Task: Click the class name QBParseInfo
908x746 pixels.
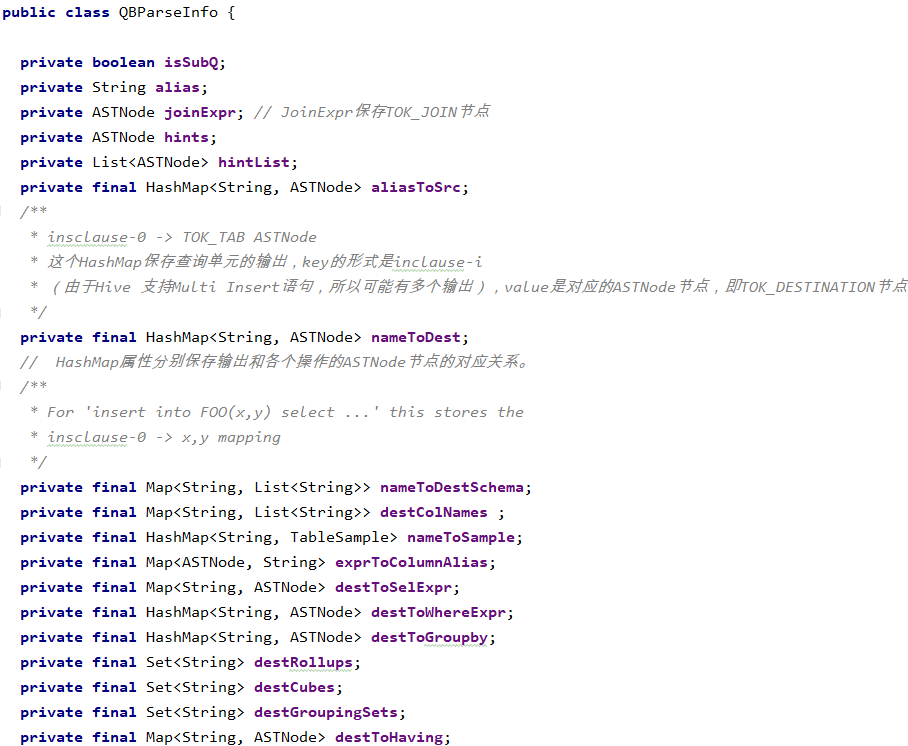Action: (x=169, y=13)
